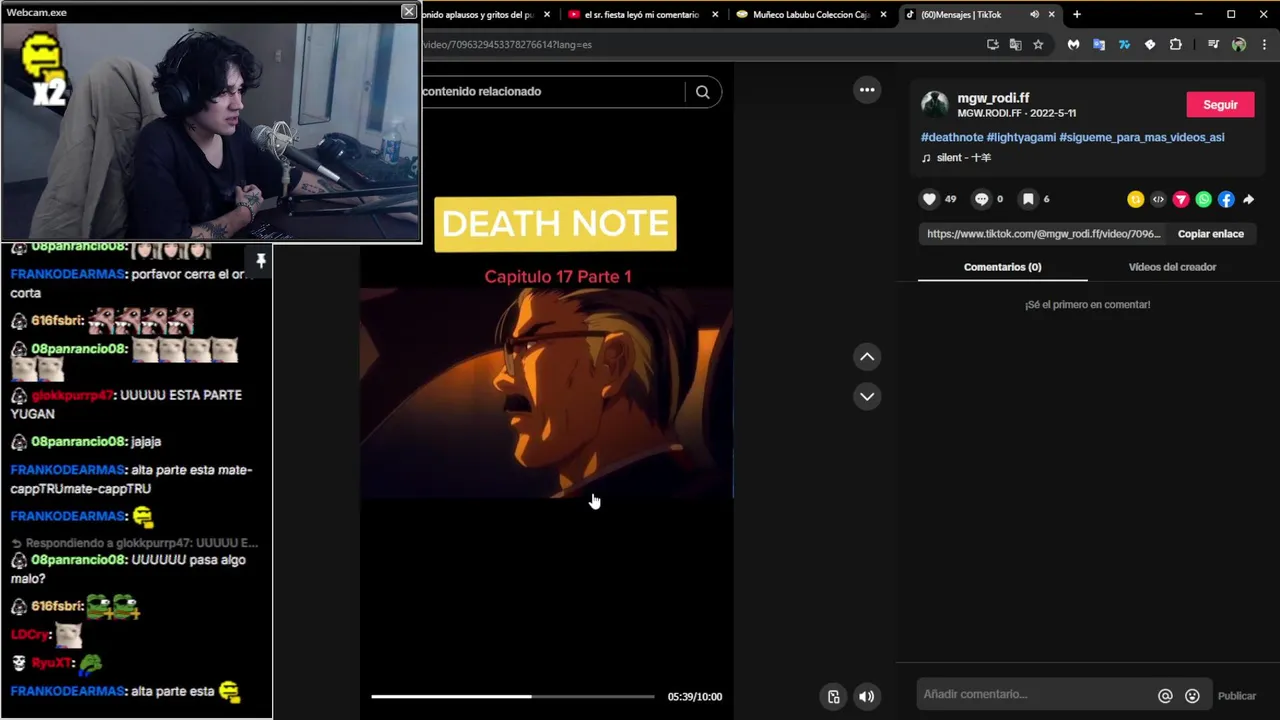Click the translate page icon
Screen dimensions: 1280x720
click(x=1015, y=44)
